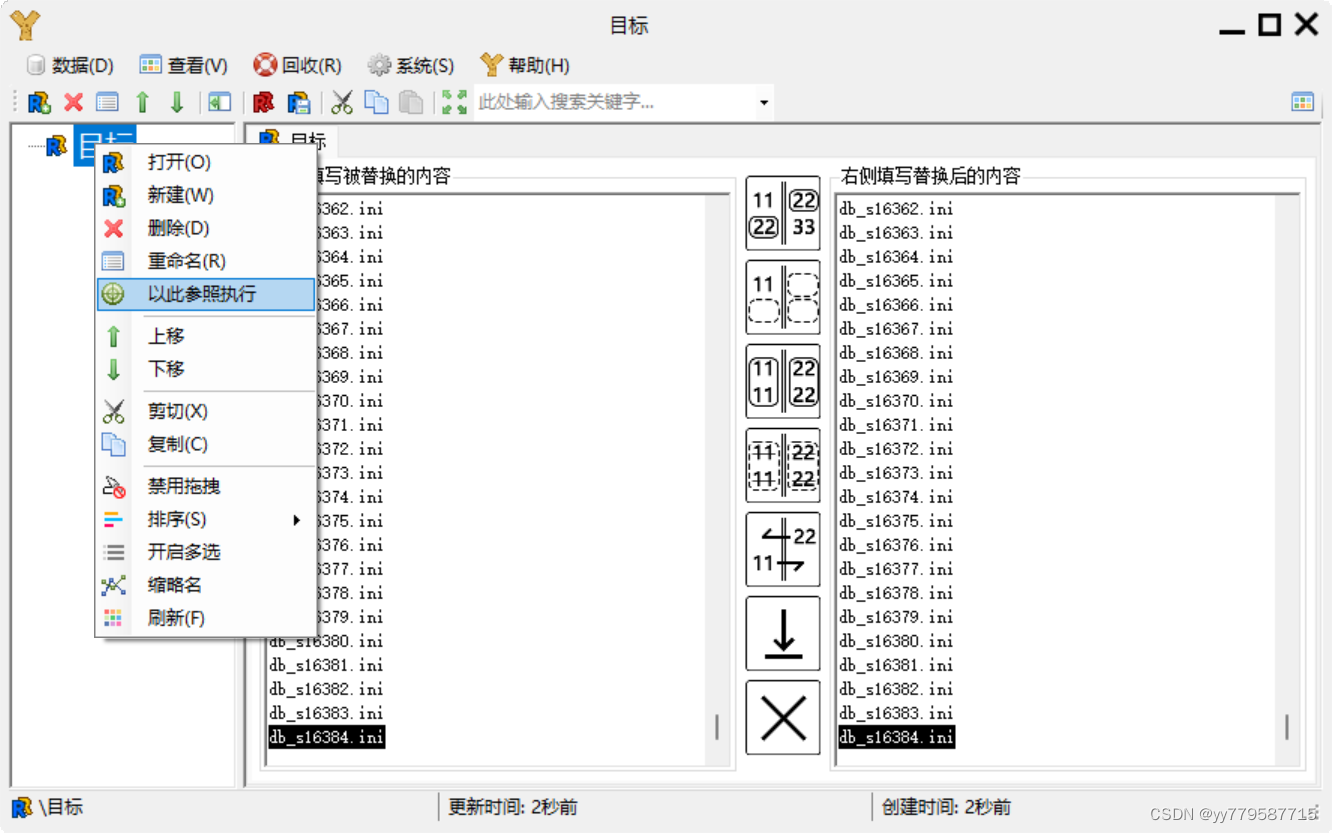Click 更新时间: 2秒前 in the status bar

[513, 807]
